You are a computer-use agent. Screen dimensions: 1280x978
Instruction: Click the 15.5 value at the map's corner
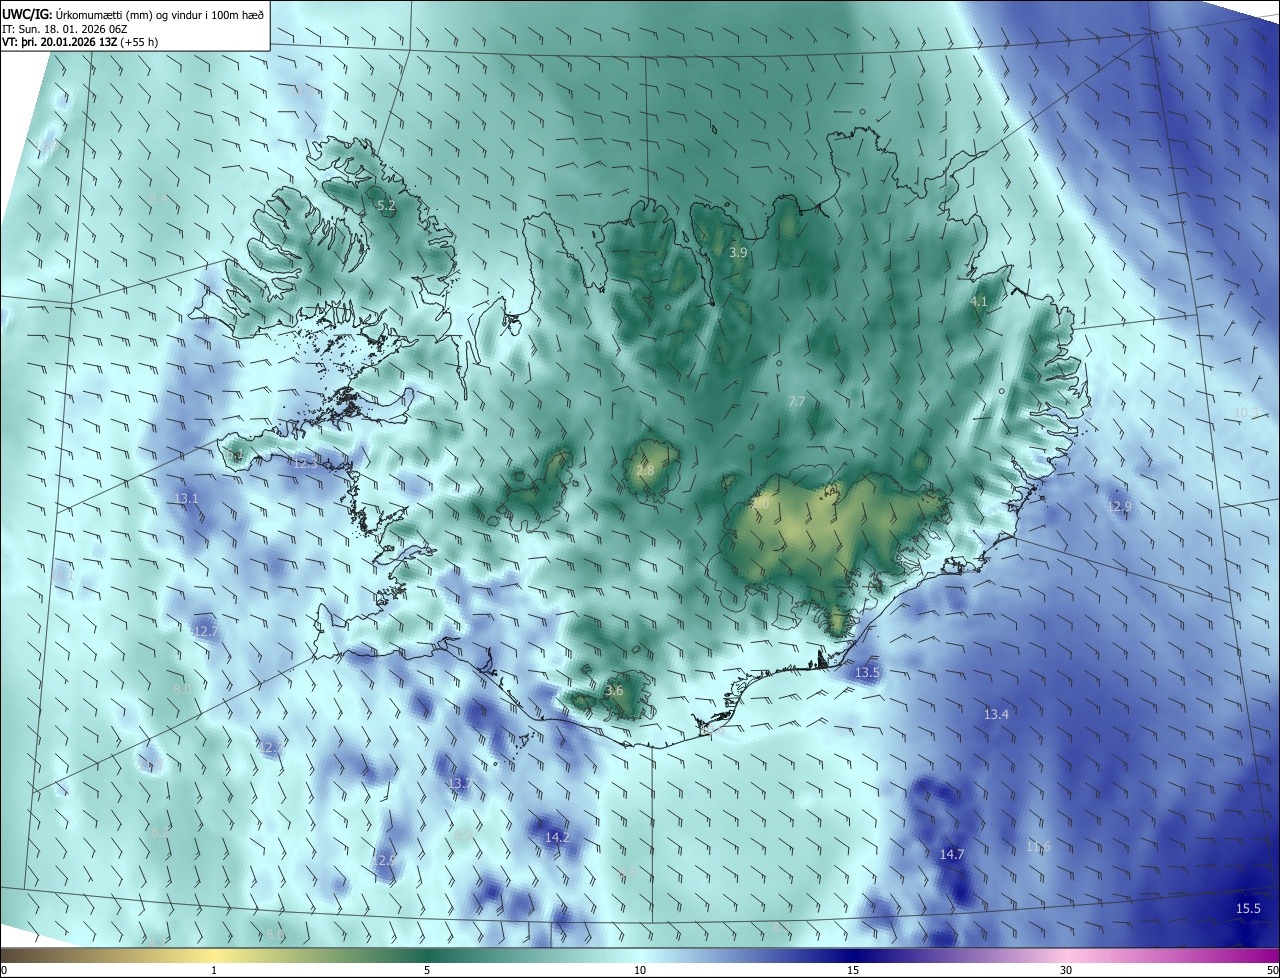(x=1248, y=908)
